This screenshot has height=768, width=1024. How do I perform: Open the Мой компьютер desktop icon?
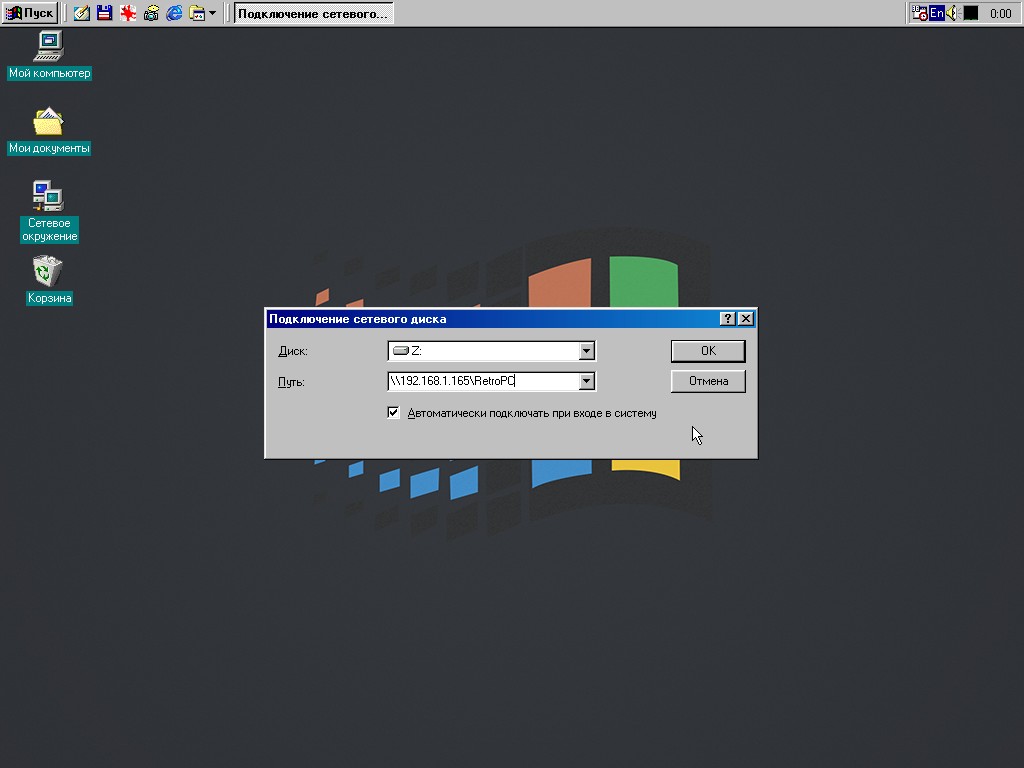tap(49, 47)
